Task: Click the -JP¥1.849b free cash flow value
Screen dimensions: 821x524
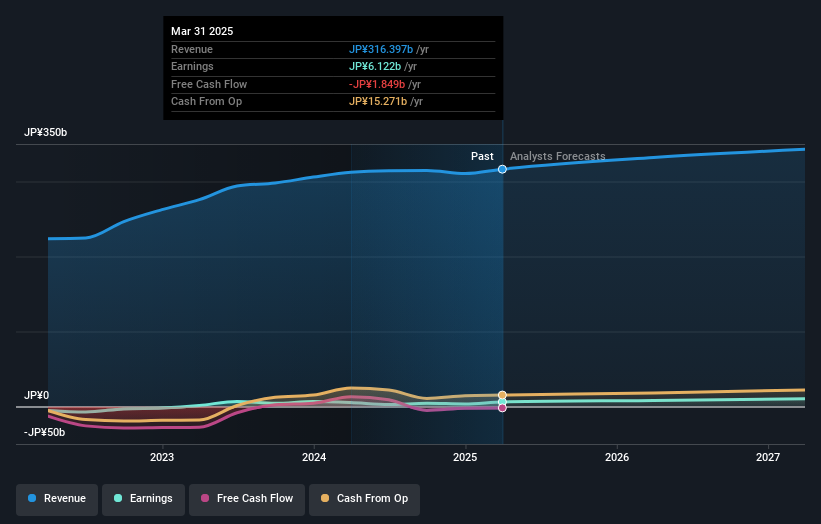Action: 377,84
